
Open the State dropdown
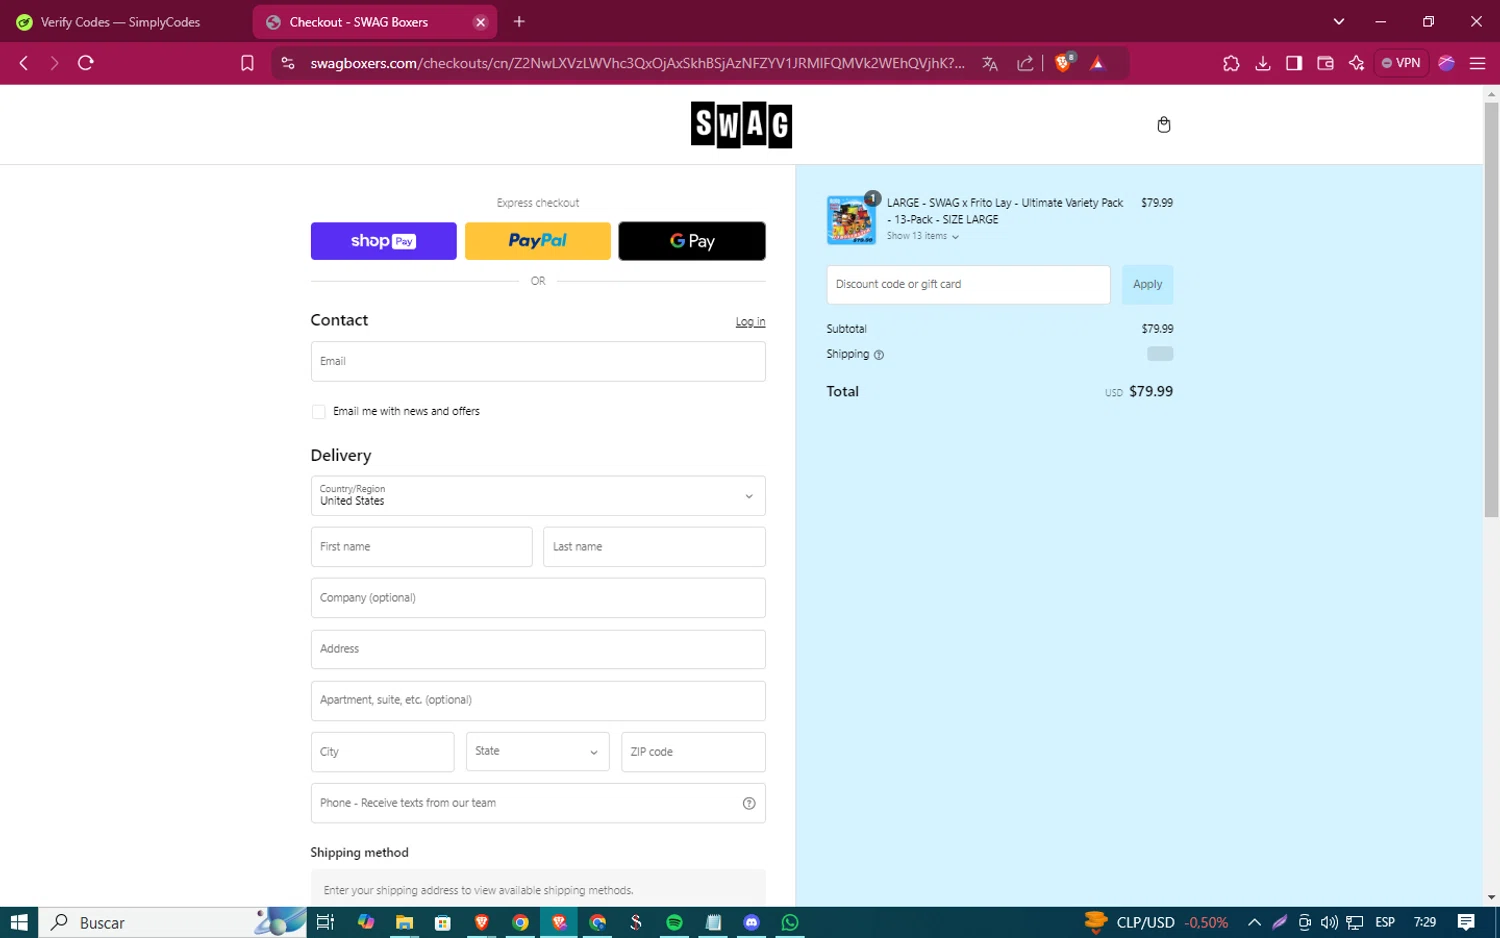click(537, 752)
